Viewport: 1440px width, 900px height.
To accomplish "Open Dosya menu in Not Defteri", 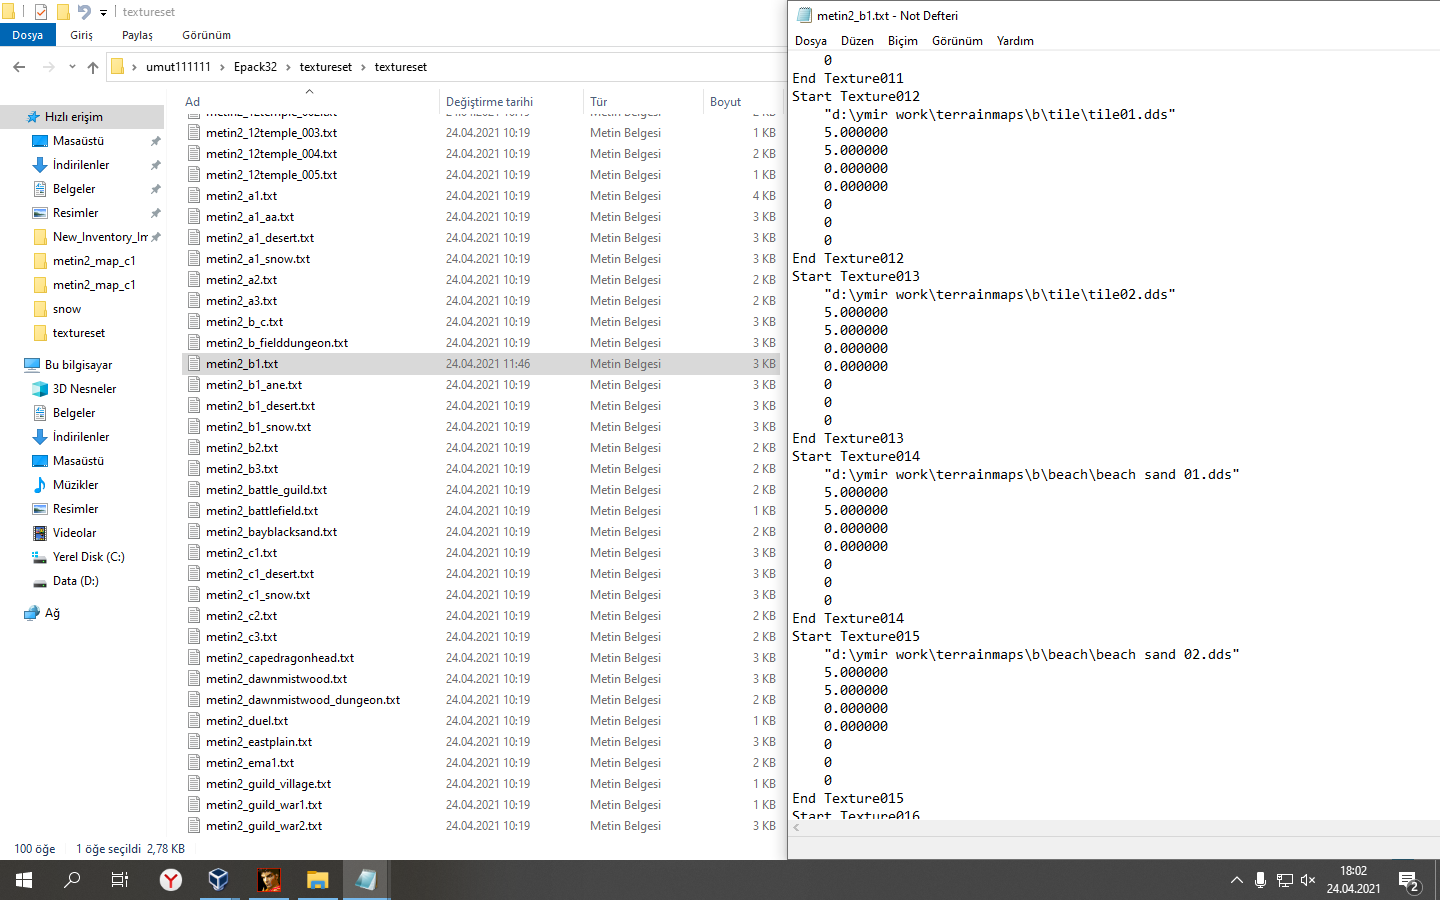I will click(x=811, y=41).
